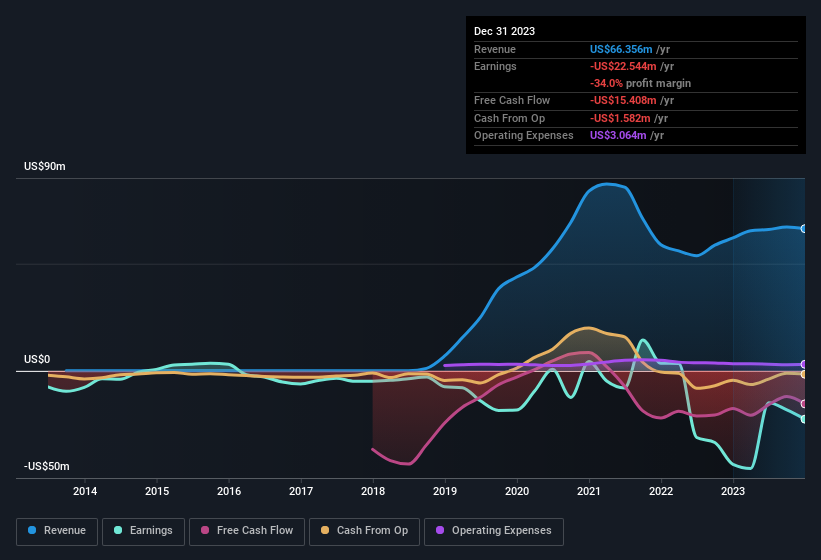
Task: Click the -34.0% profit margin text
Action: [640, 83]
